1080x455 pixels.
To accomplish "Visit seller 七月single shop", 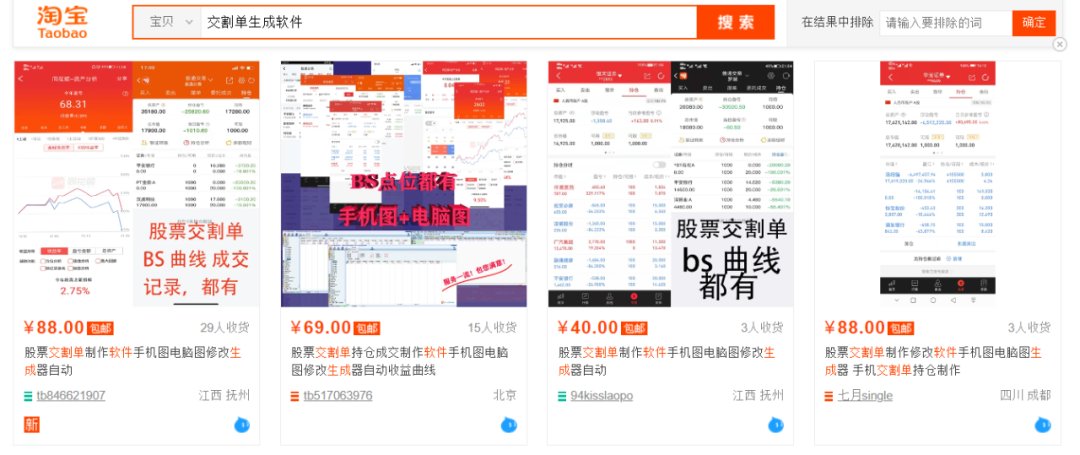I will point(865,396).
